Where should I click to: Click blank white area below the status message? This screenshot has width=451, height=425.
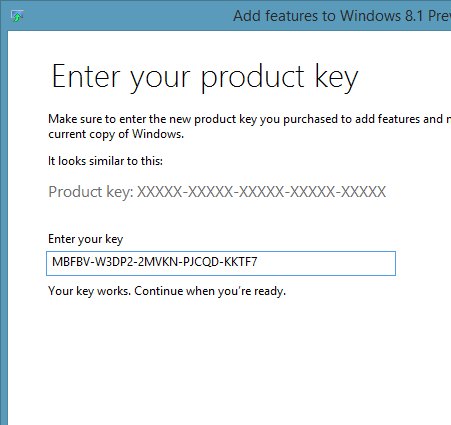point(220,360)
